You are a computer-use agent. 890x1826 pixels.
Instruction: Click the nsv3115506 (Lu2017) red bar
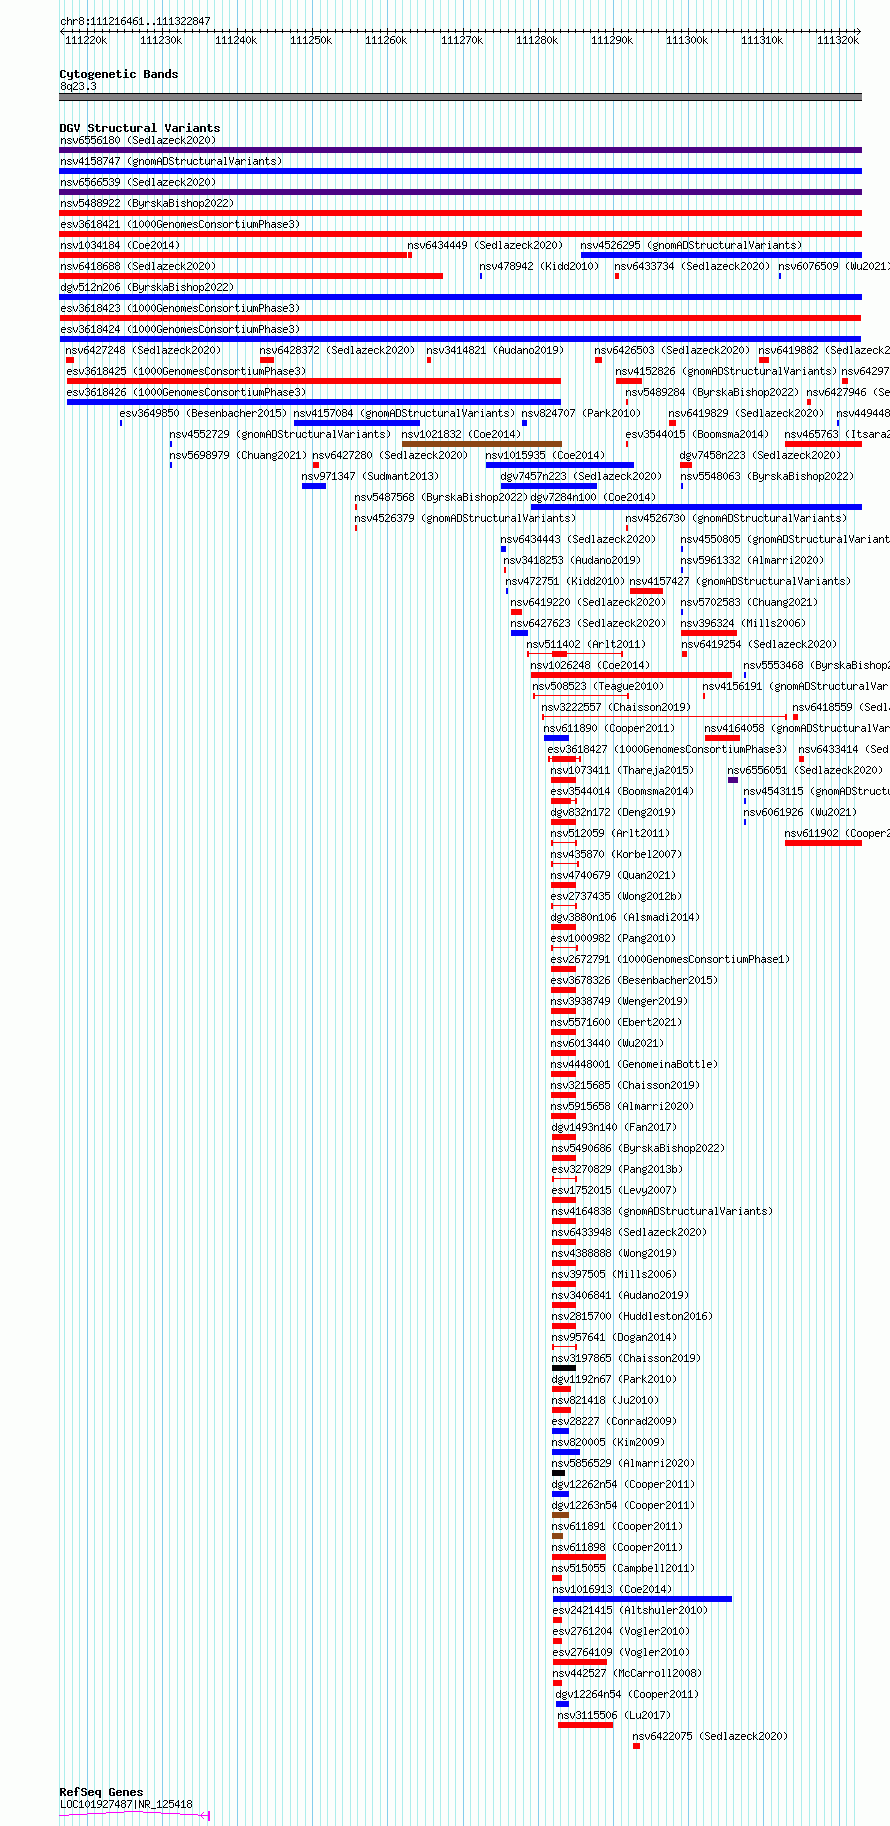585,1725
